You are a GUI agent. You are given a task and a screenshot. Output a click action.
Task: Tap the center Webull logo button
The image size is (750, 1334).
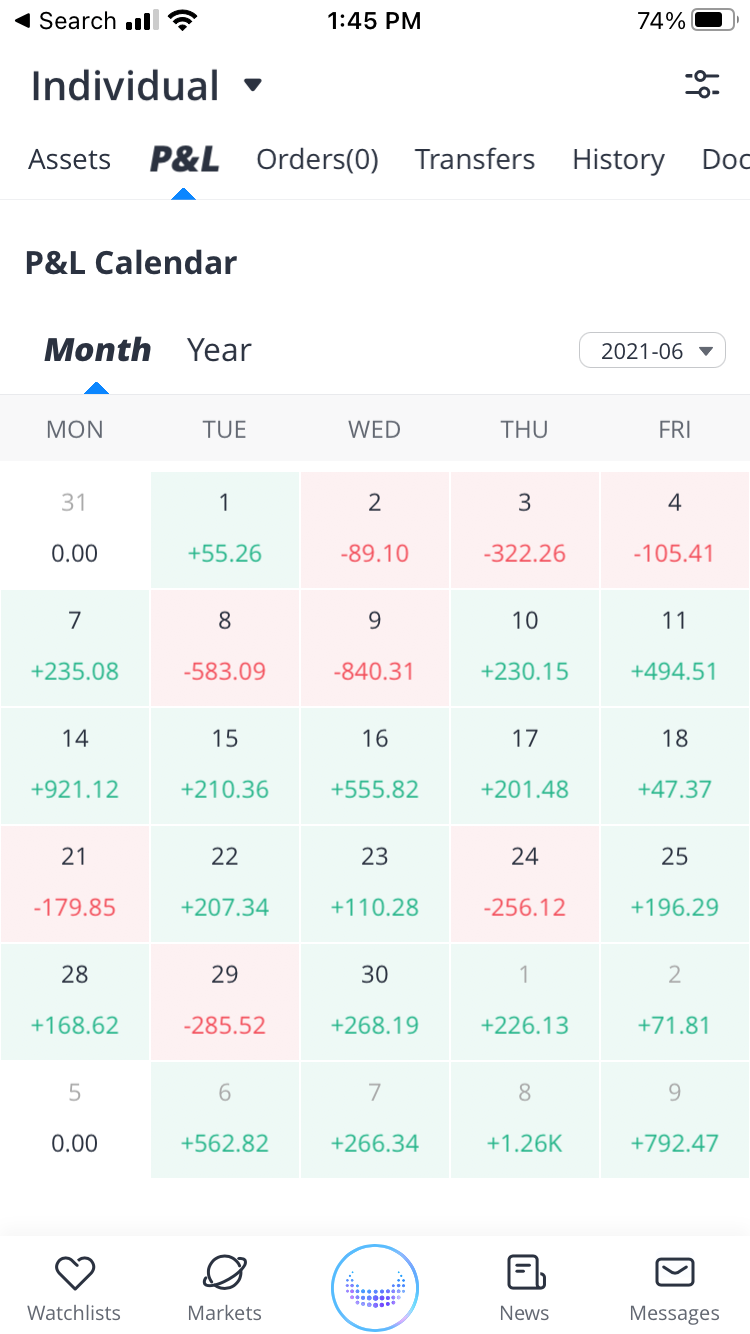[375, 1288]
